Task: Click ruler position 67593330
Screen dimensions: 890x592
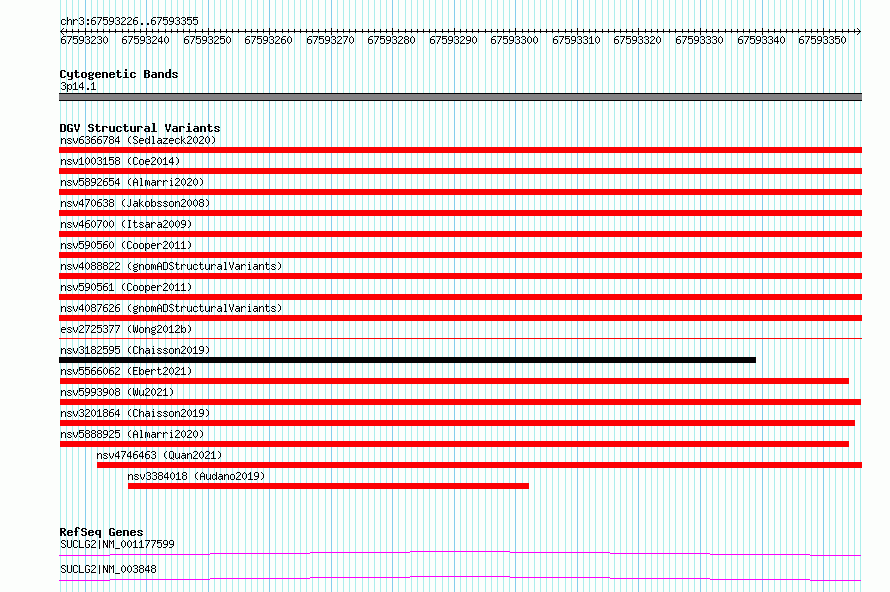Action: (x=699, y=40)
